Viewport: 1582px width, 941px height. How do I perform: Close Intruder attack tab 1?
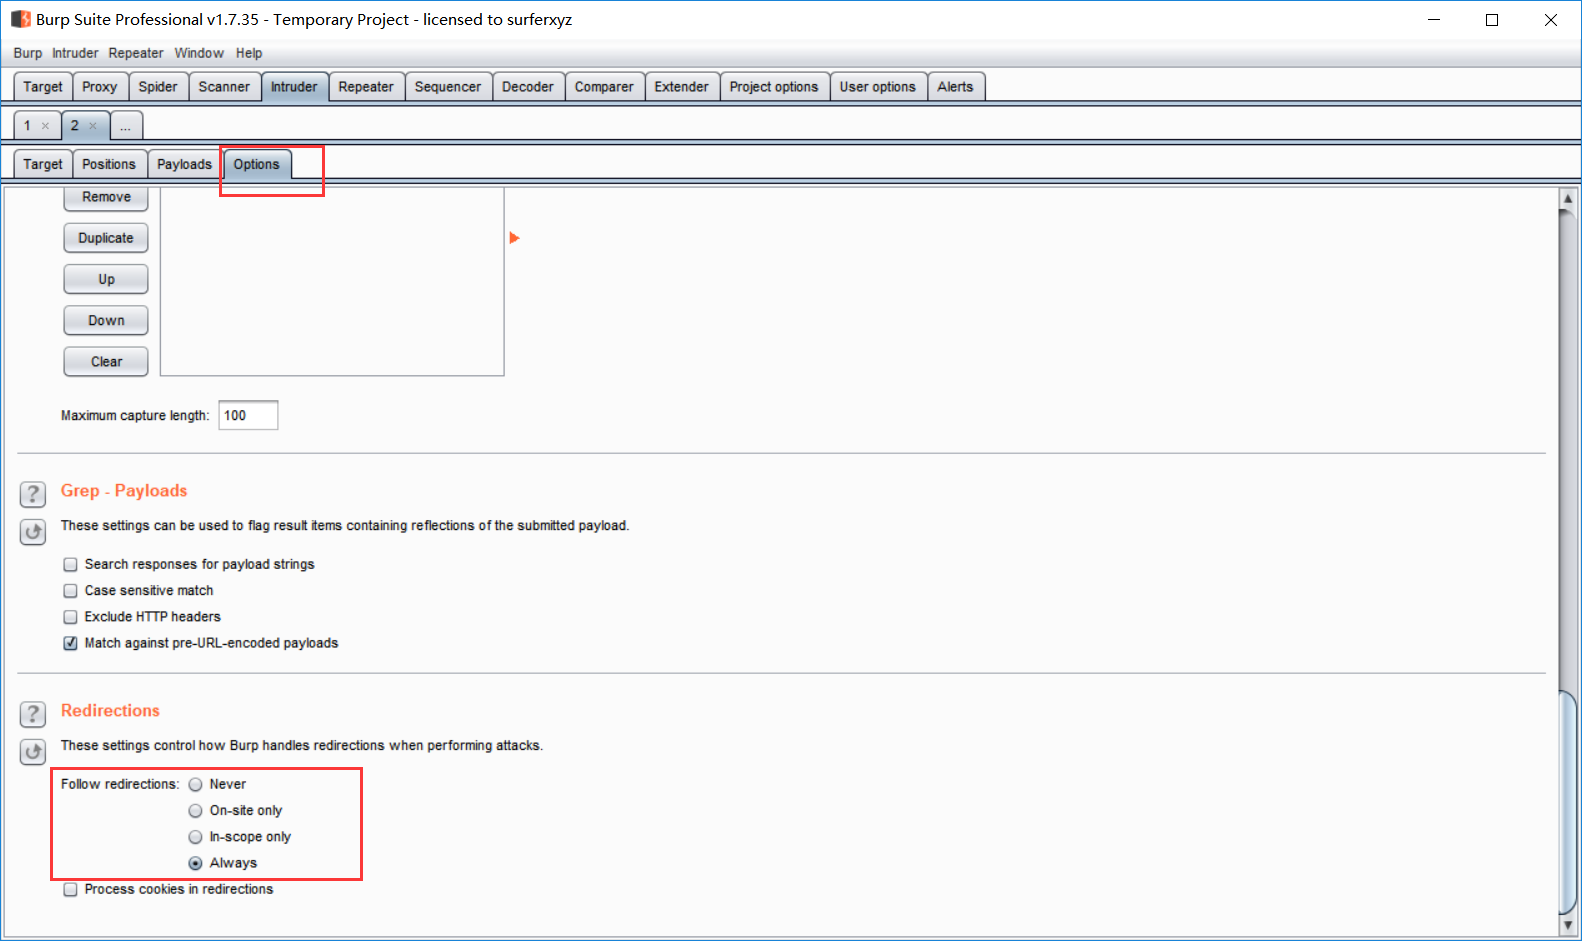click(45, 126)
